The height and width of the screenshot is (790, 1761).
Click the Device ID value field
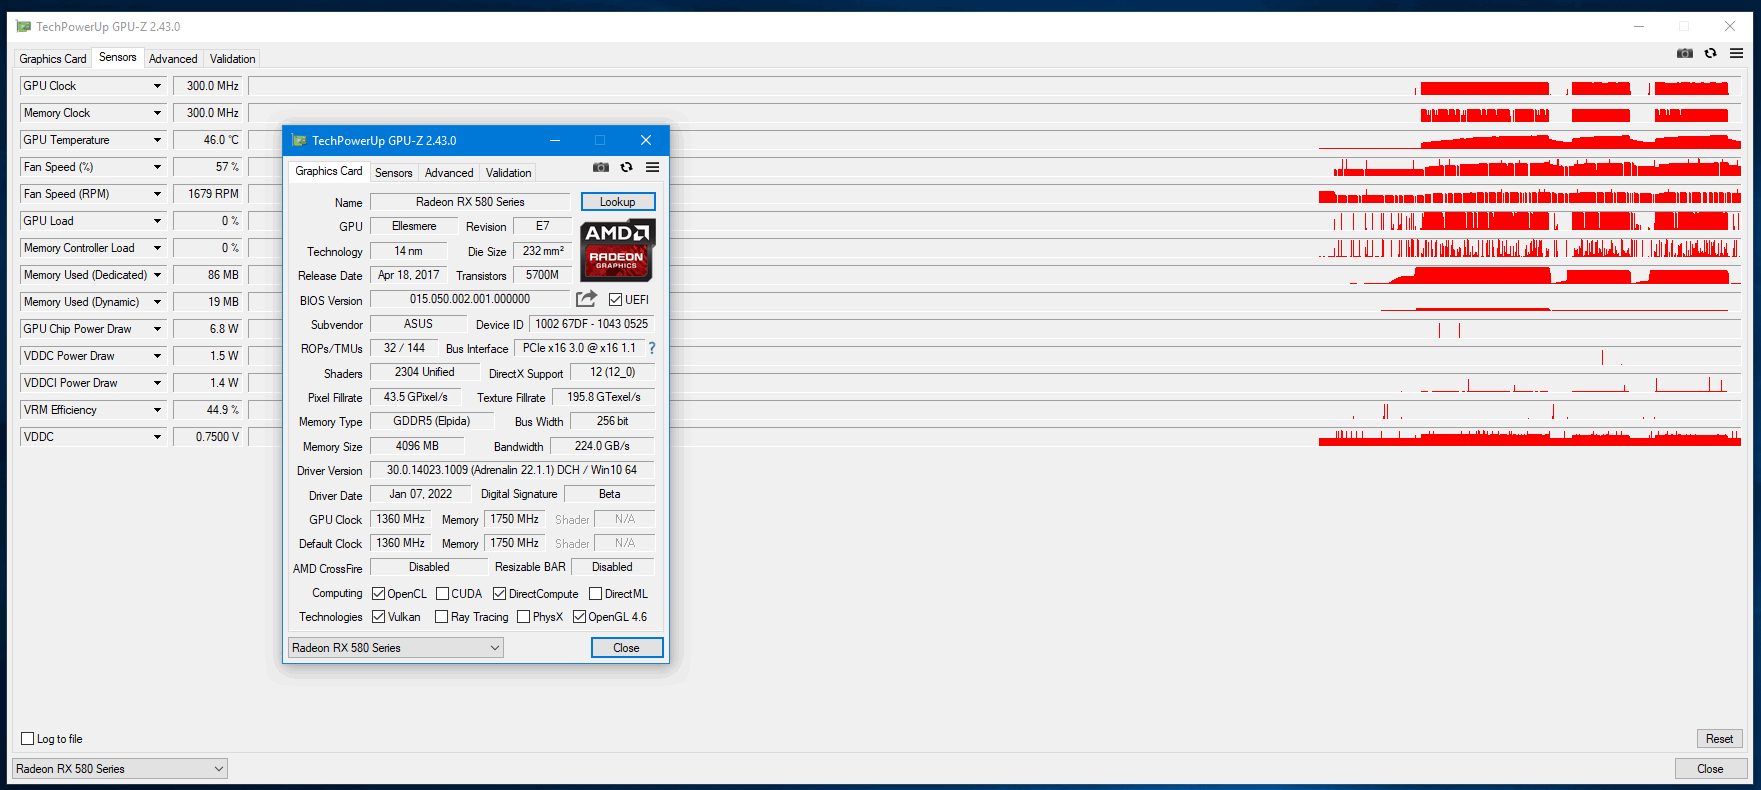click(591, 323)
